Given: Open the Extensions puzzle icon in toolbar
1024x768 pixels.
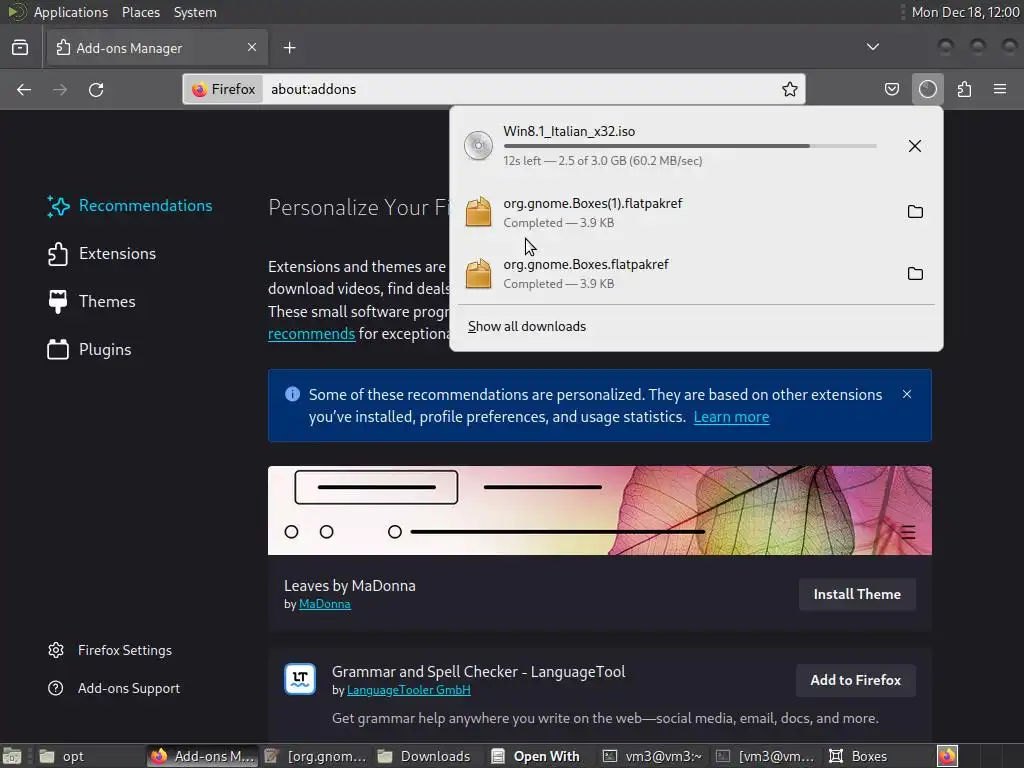Looking at the screenshot, I should click(964, 89).
